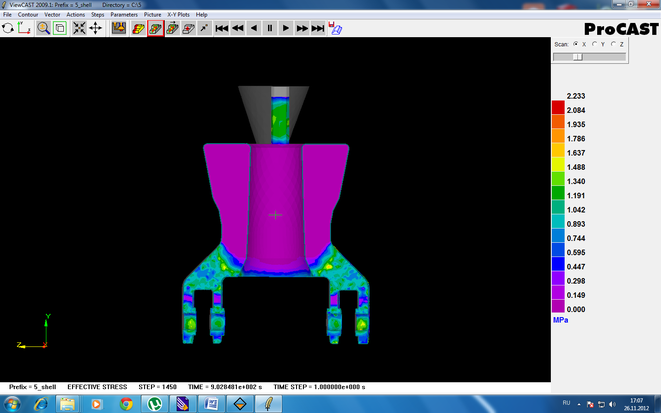
Task: Click the green zoom box icon
Action: 60,29
